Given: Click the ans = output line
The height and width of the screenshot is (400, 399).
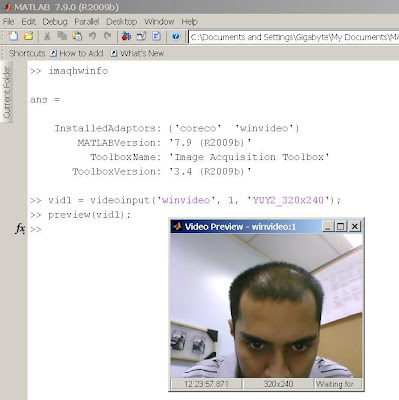Looking at the screenshot, I should click(45, 100).
